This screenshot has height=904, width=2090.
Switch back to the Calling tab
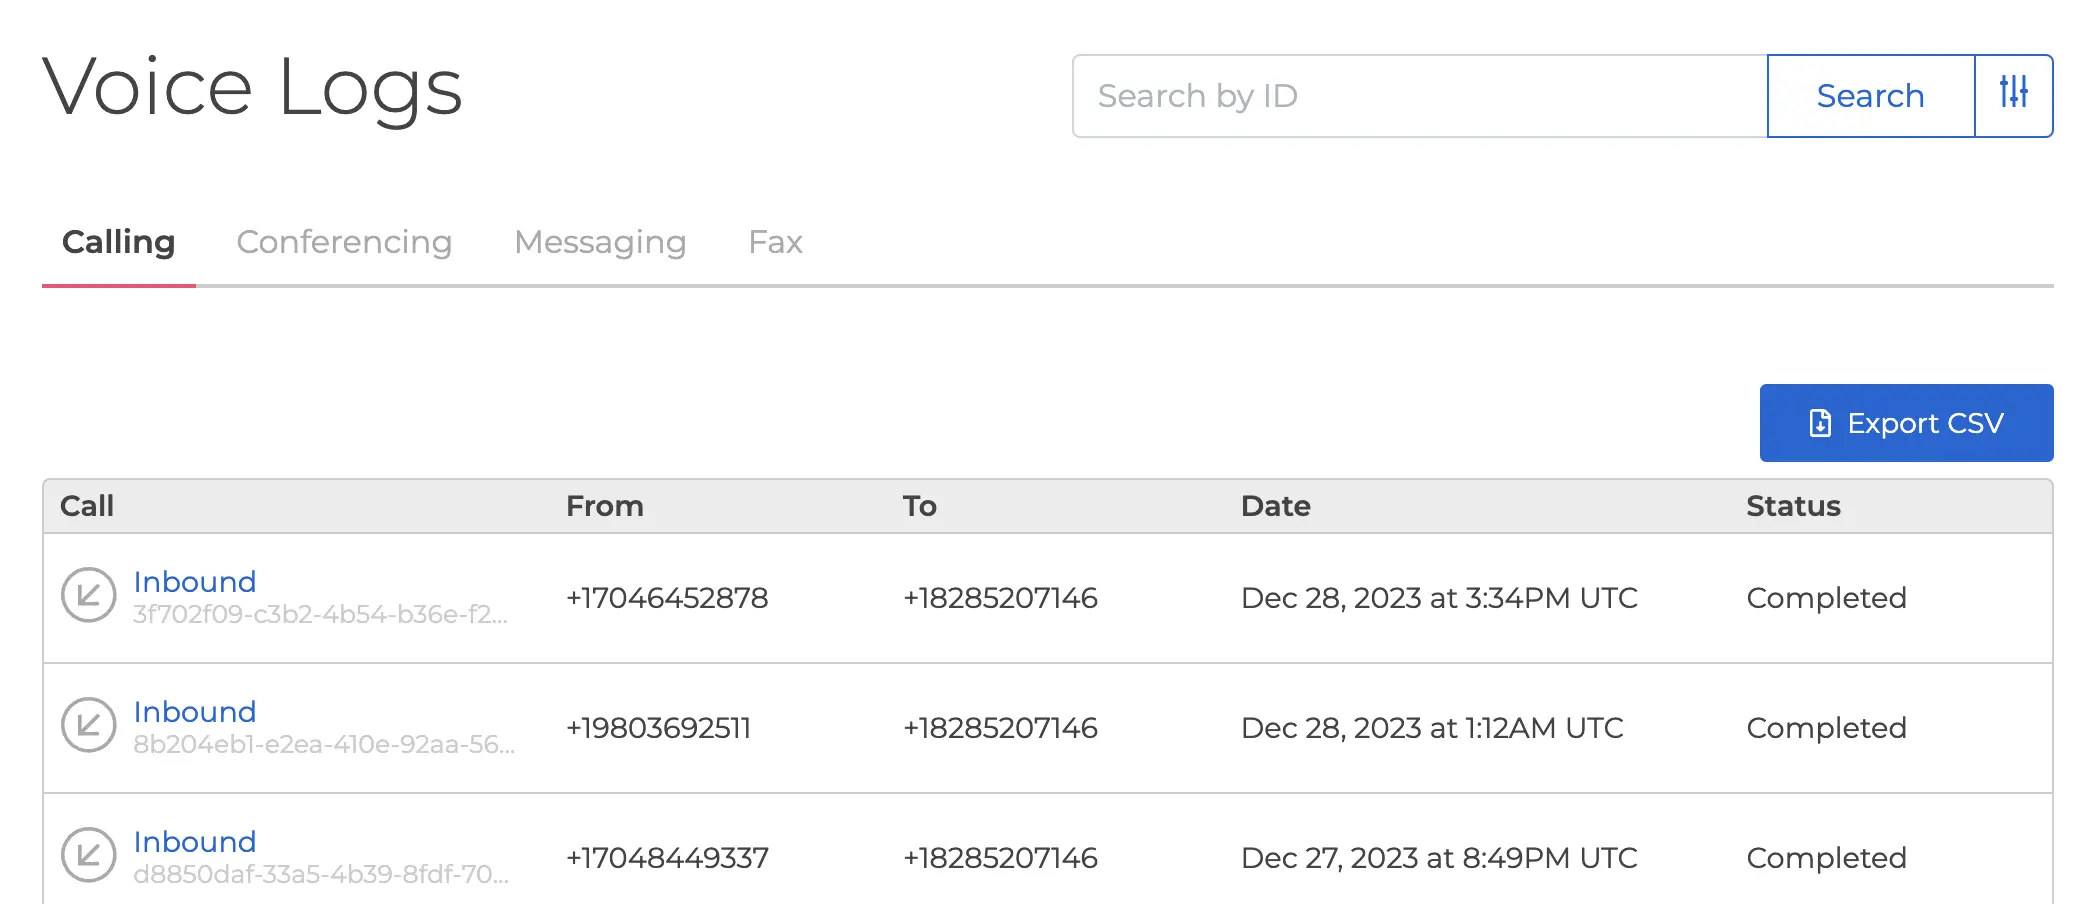(118, 242)
